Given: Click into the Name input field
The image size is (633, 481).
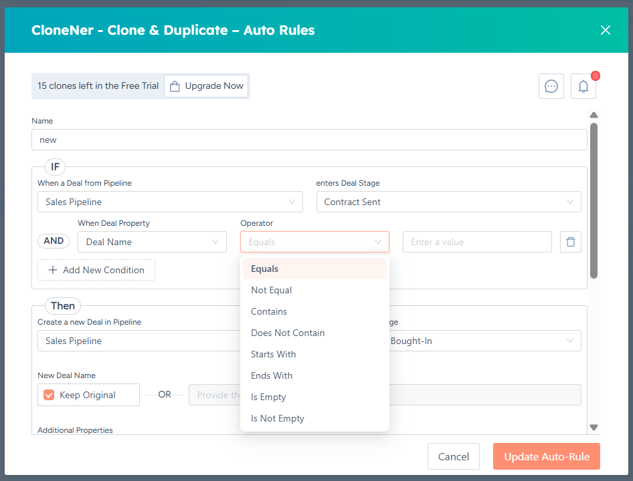Looking at the screenshot, I should [309, 140].
